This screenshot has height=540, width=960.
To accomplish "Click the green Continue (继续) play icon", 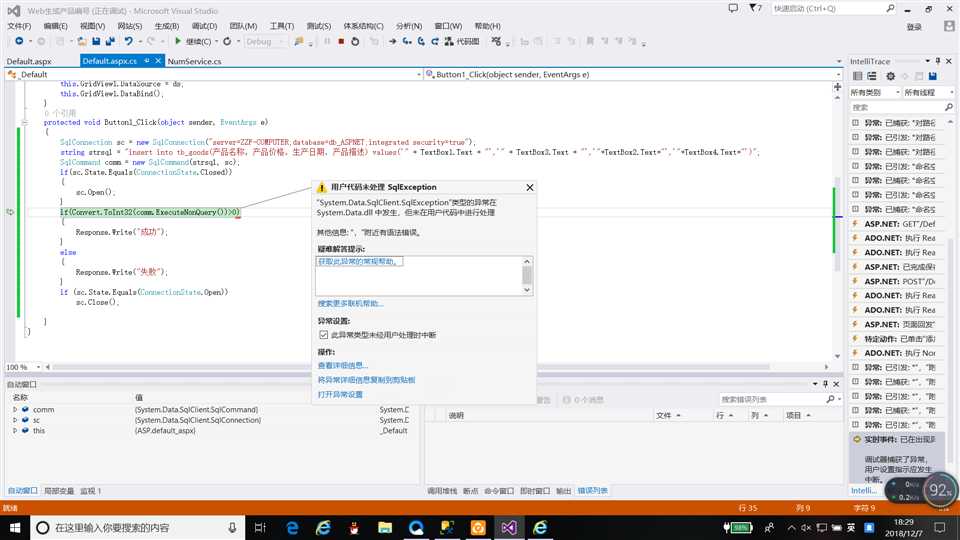I will (x=178, y=41).
